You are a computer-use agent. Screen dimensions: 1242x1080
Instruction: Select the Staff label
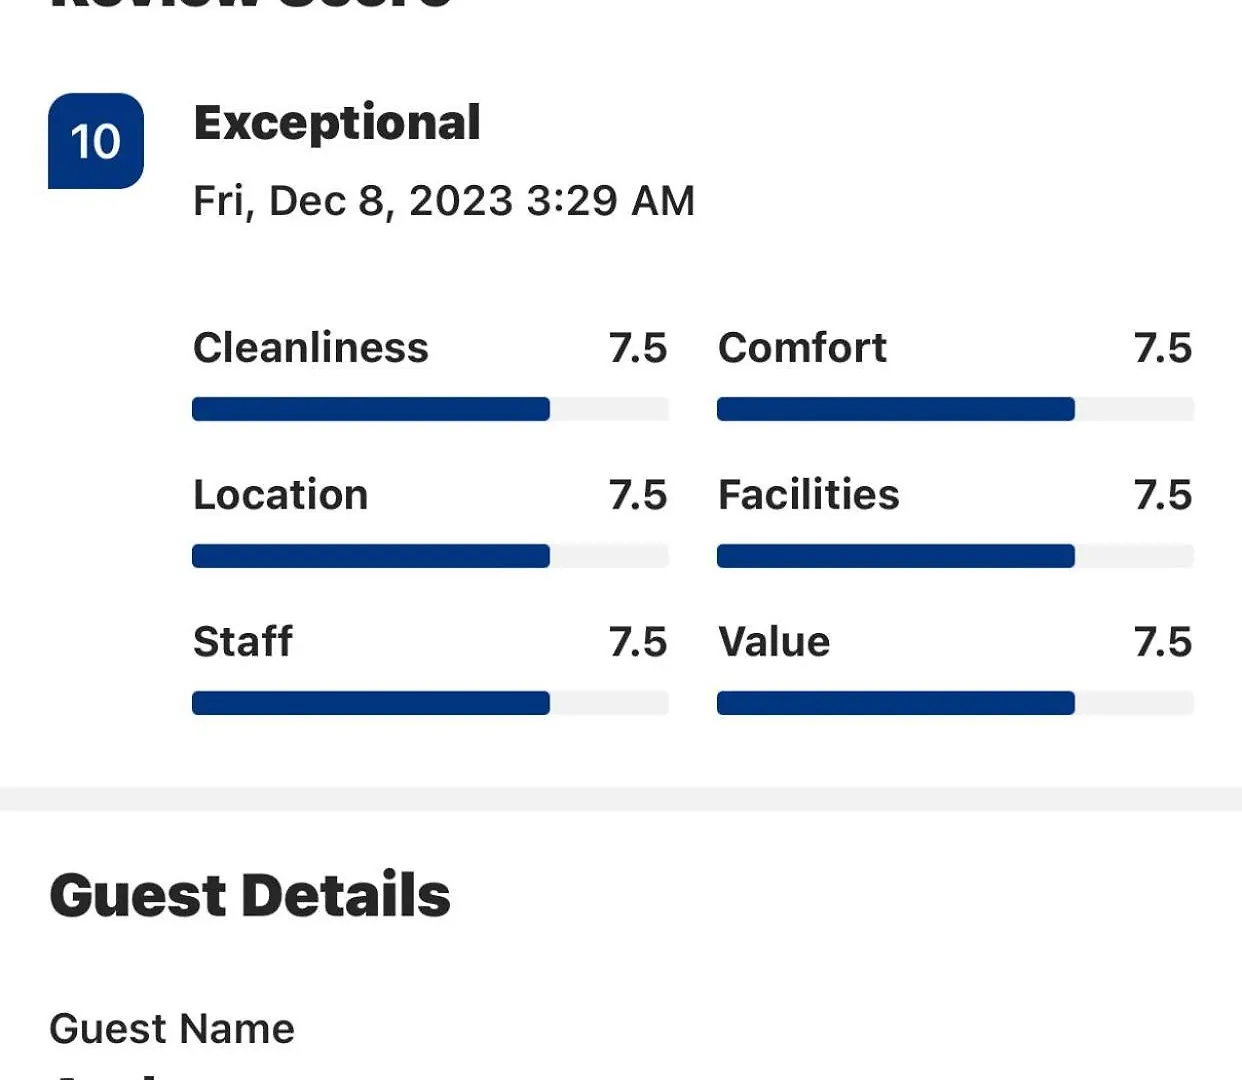(x=243, y=642)
